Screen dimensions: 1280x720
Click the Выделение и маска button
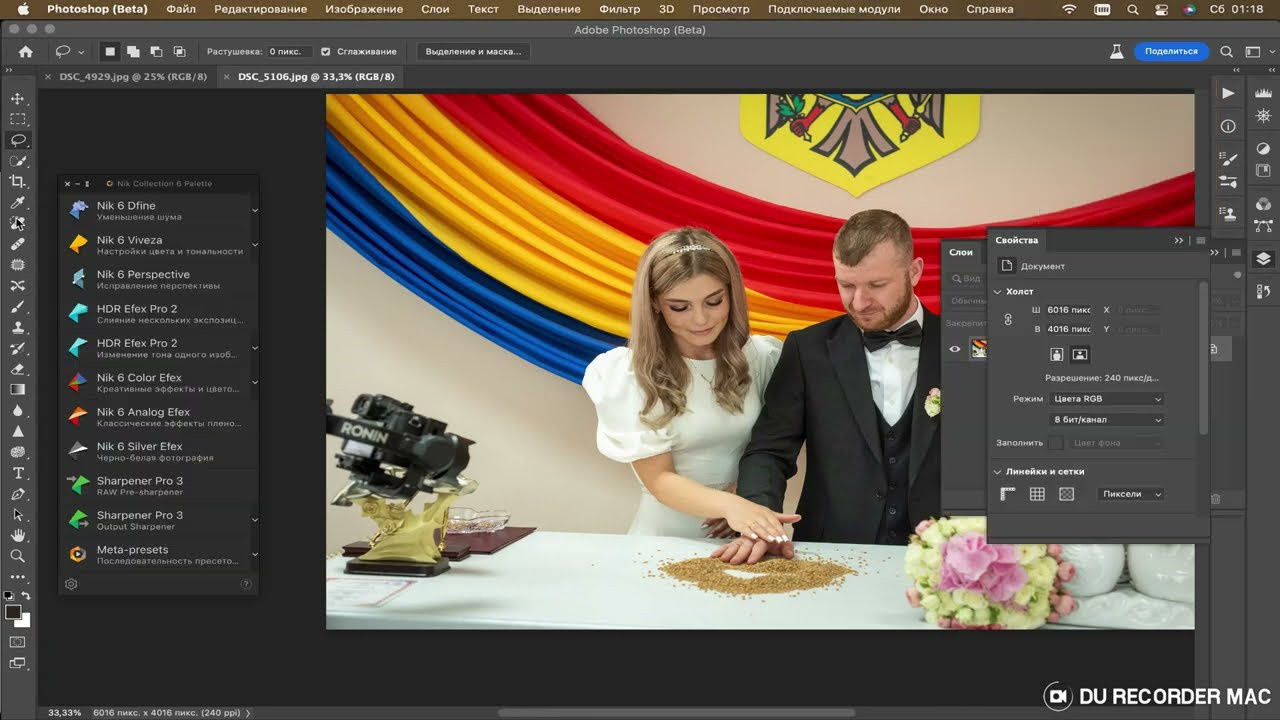coord(473,51)
